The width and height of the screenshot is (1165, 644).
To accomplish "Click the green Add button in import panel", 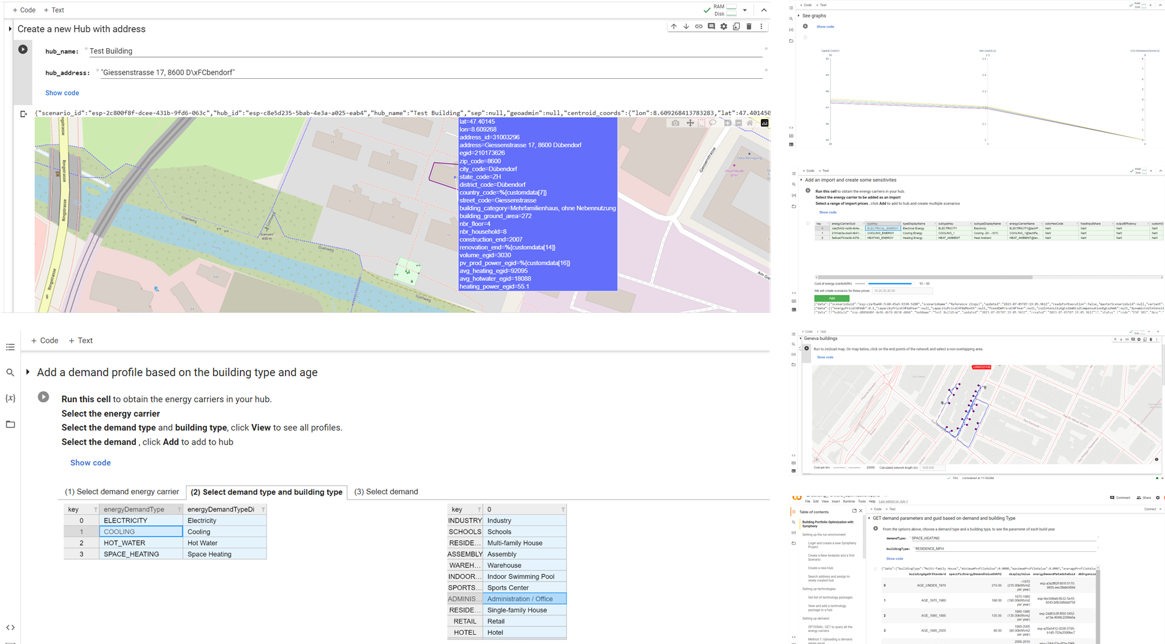I will [830, 297].
